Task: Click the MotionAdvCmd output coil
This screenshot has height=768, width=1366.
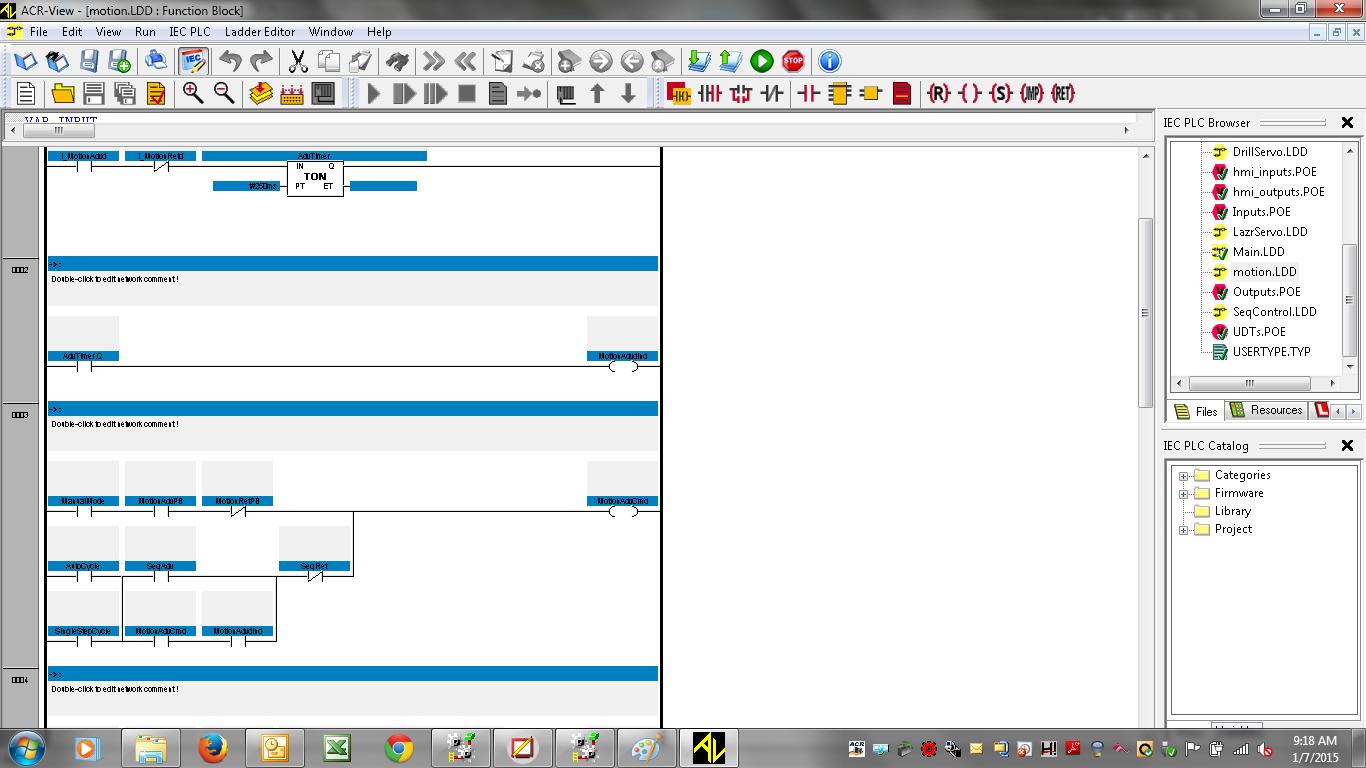Action: [623, 511]
